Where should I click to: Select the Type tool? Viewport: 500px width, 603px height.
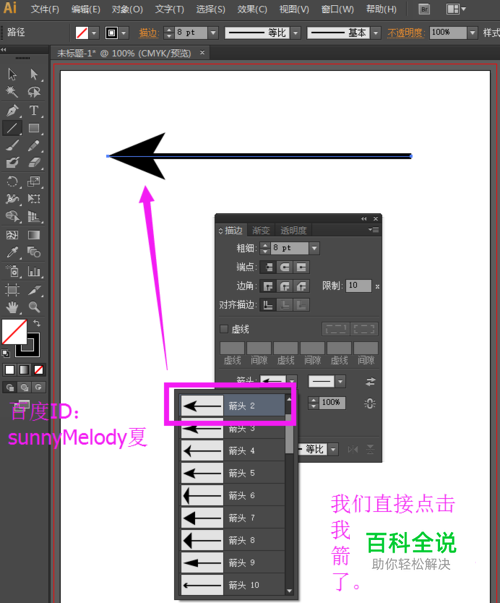pos(34,110)
